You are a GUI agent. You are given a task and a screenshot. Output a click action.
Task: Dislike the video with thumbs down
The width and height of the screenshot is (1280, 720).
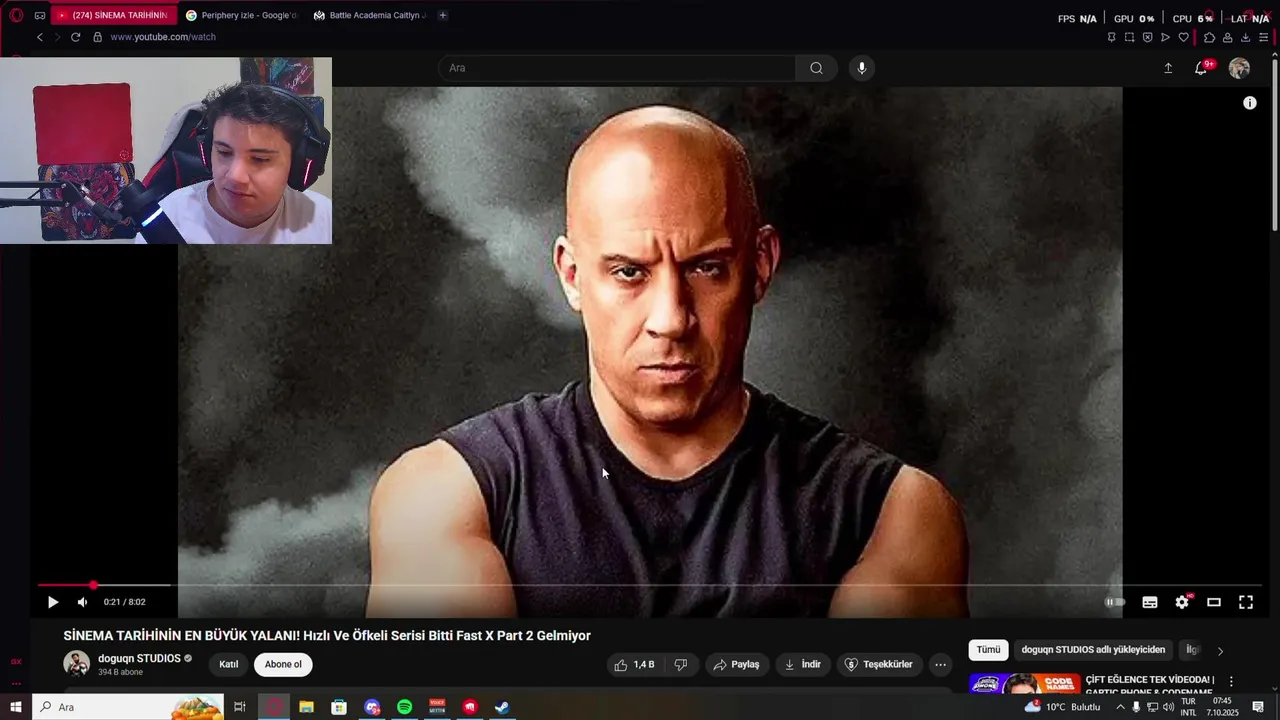(x=681, y=664)
